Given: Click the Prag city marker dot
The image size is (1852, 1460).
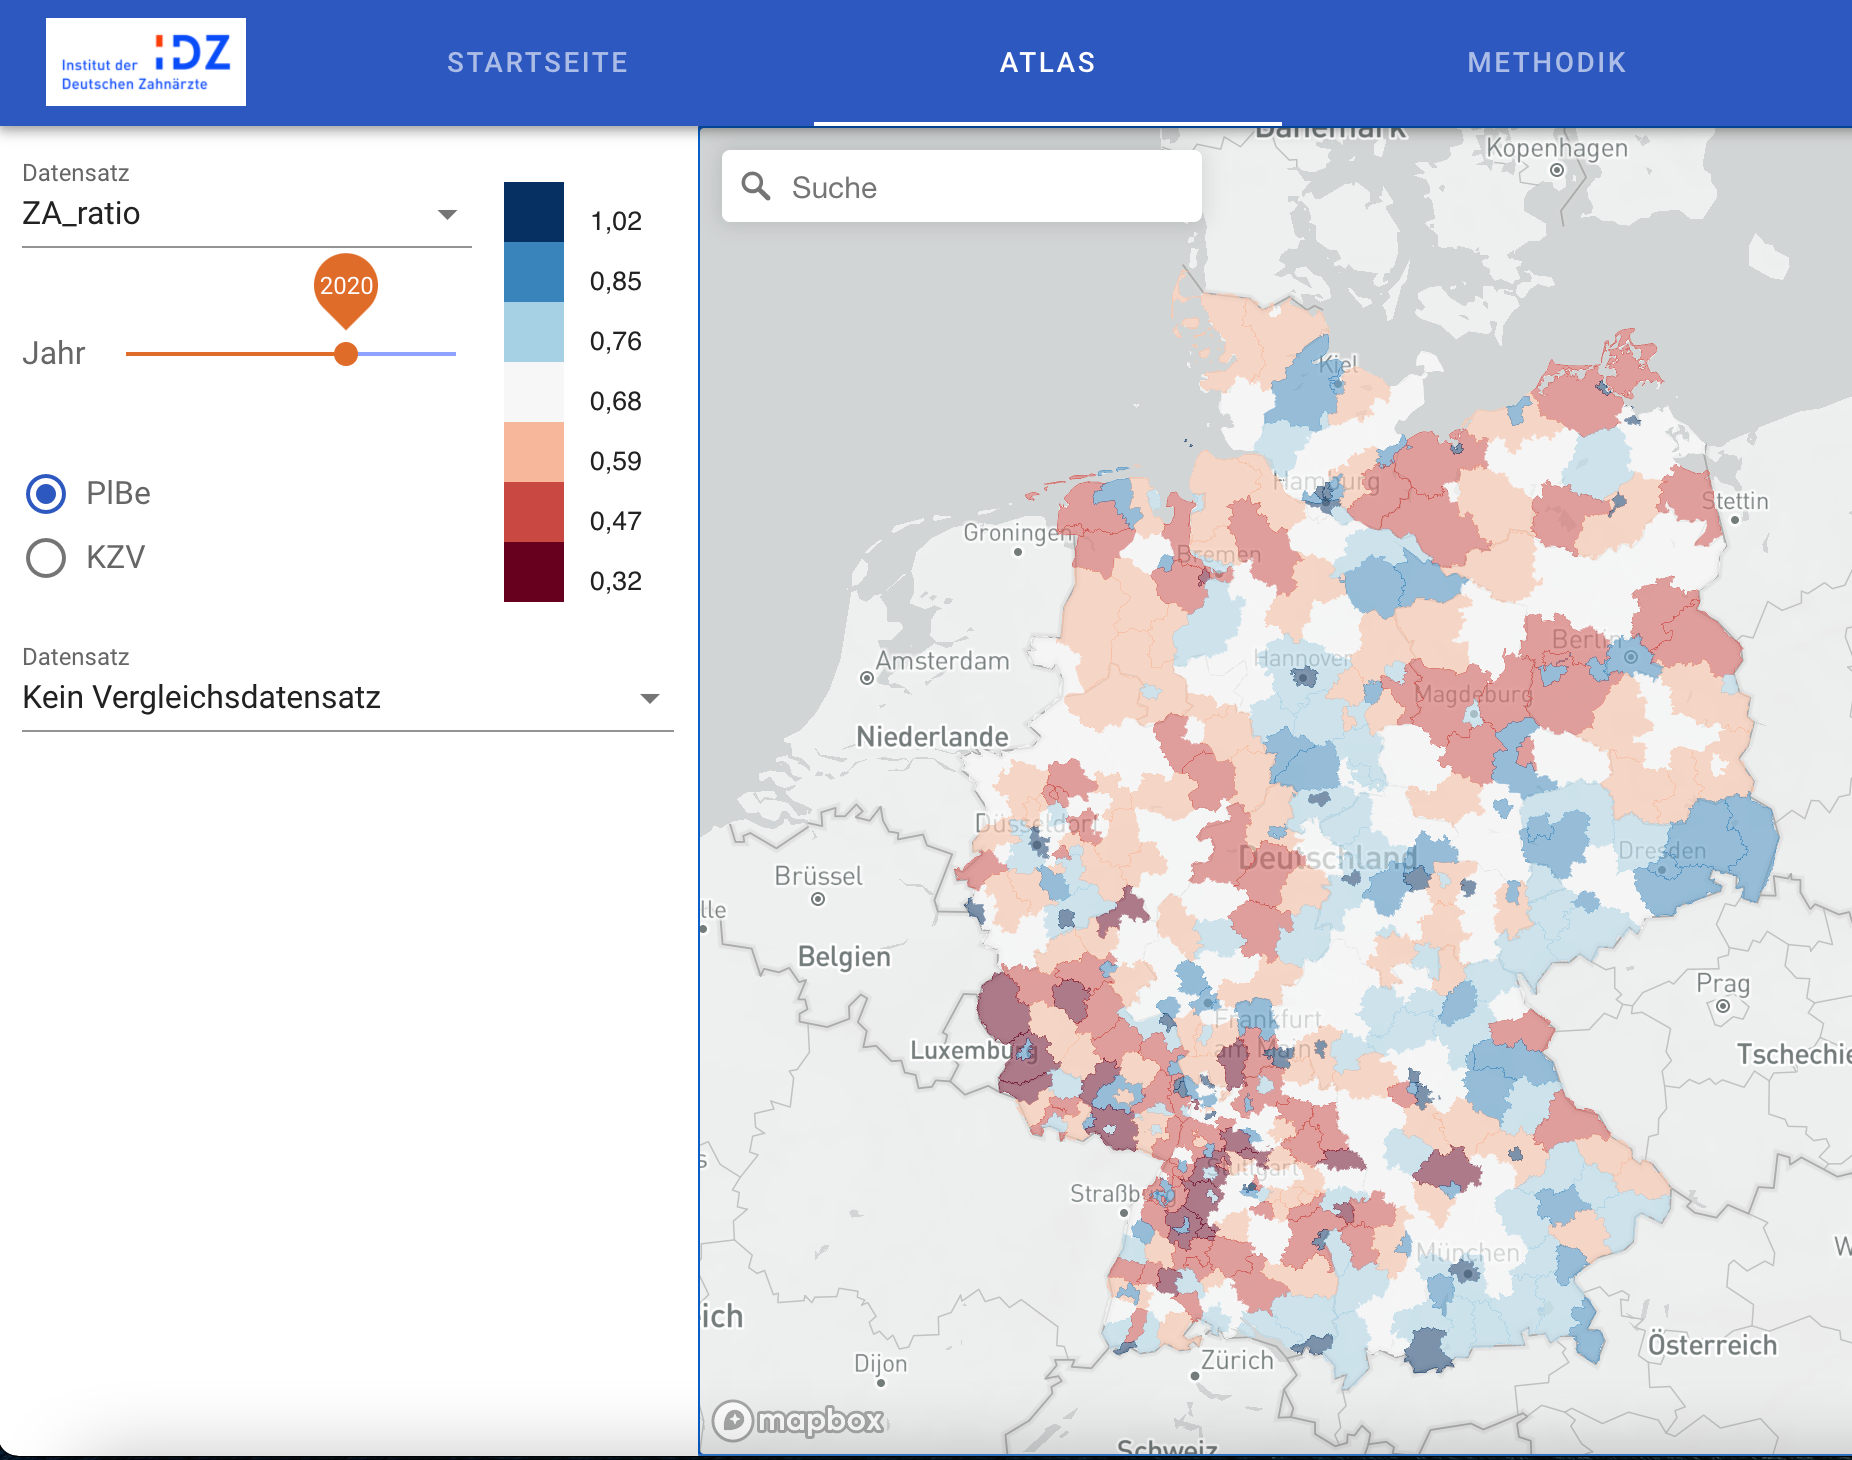Looking at the screenshot, I should pyautogui.click(x=1722, y=1006).
